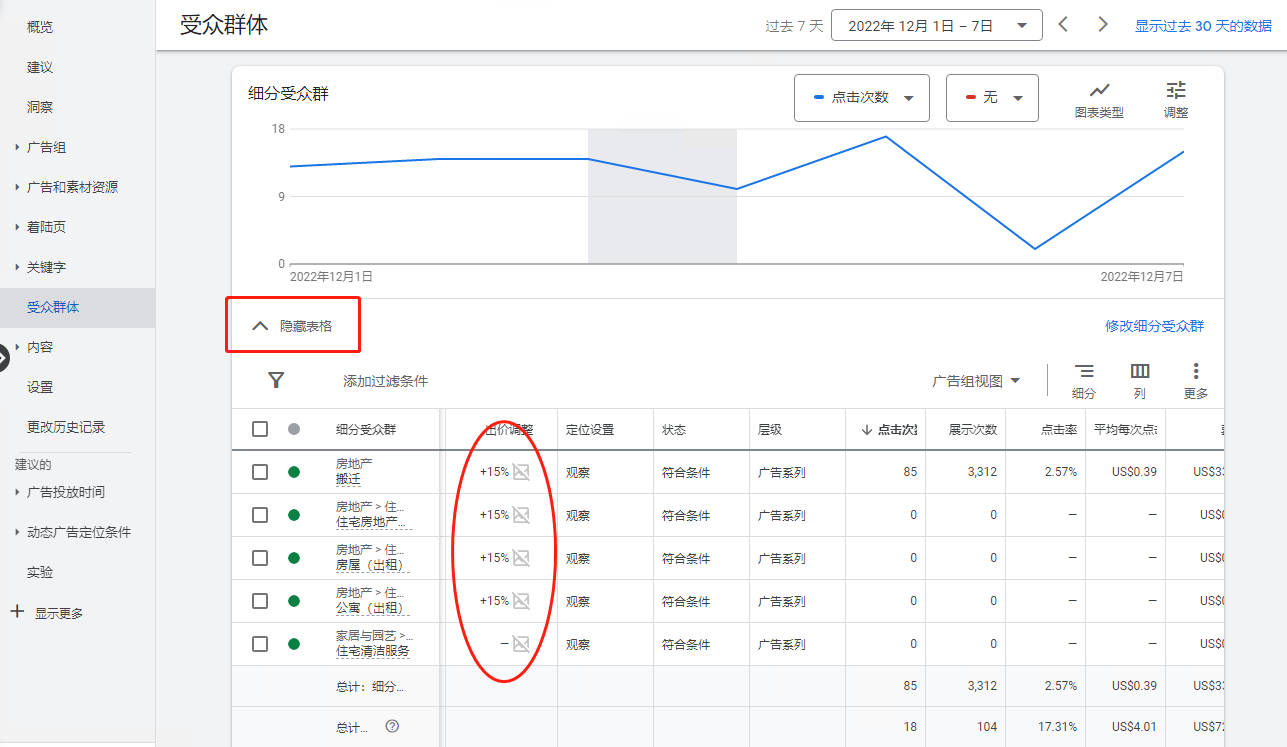1287x747 pixels.
Task: Click bid adjustment icon in 住宅清洁服务 row
Action: [x=521, y=644]
